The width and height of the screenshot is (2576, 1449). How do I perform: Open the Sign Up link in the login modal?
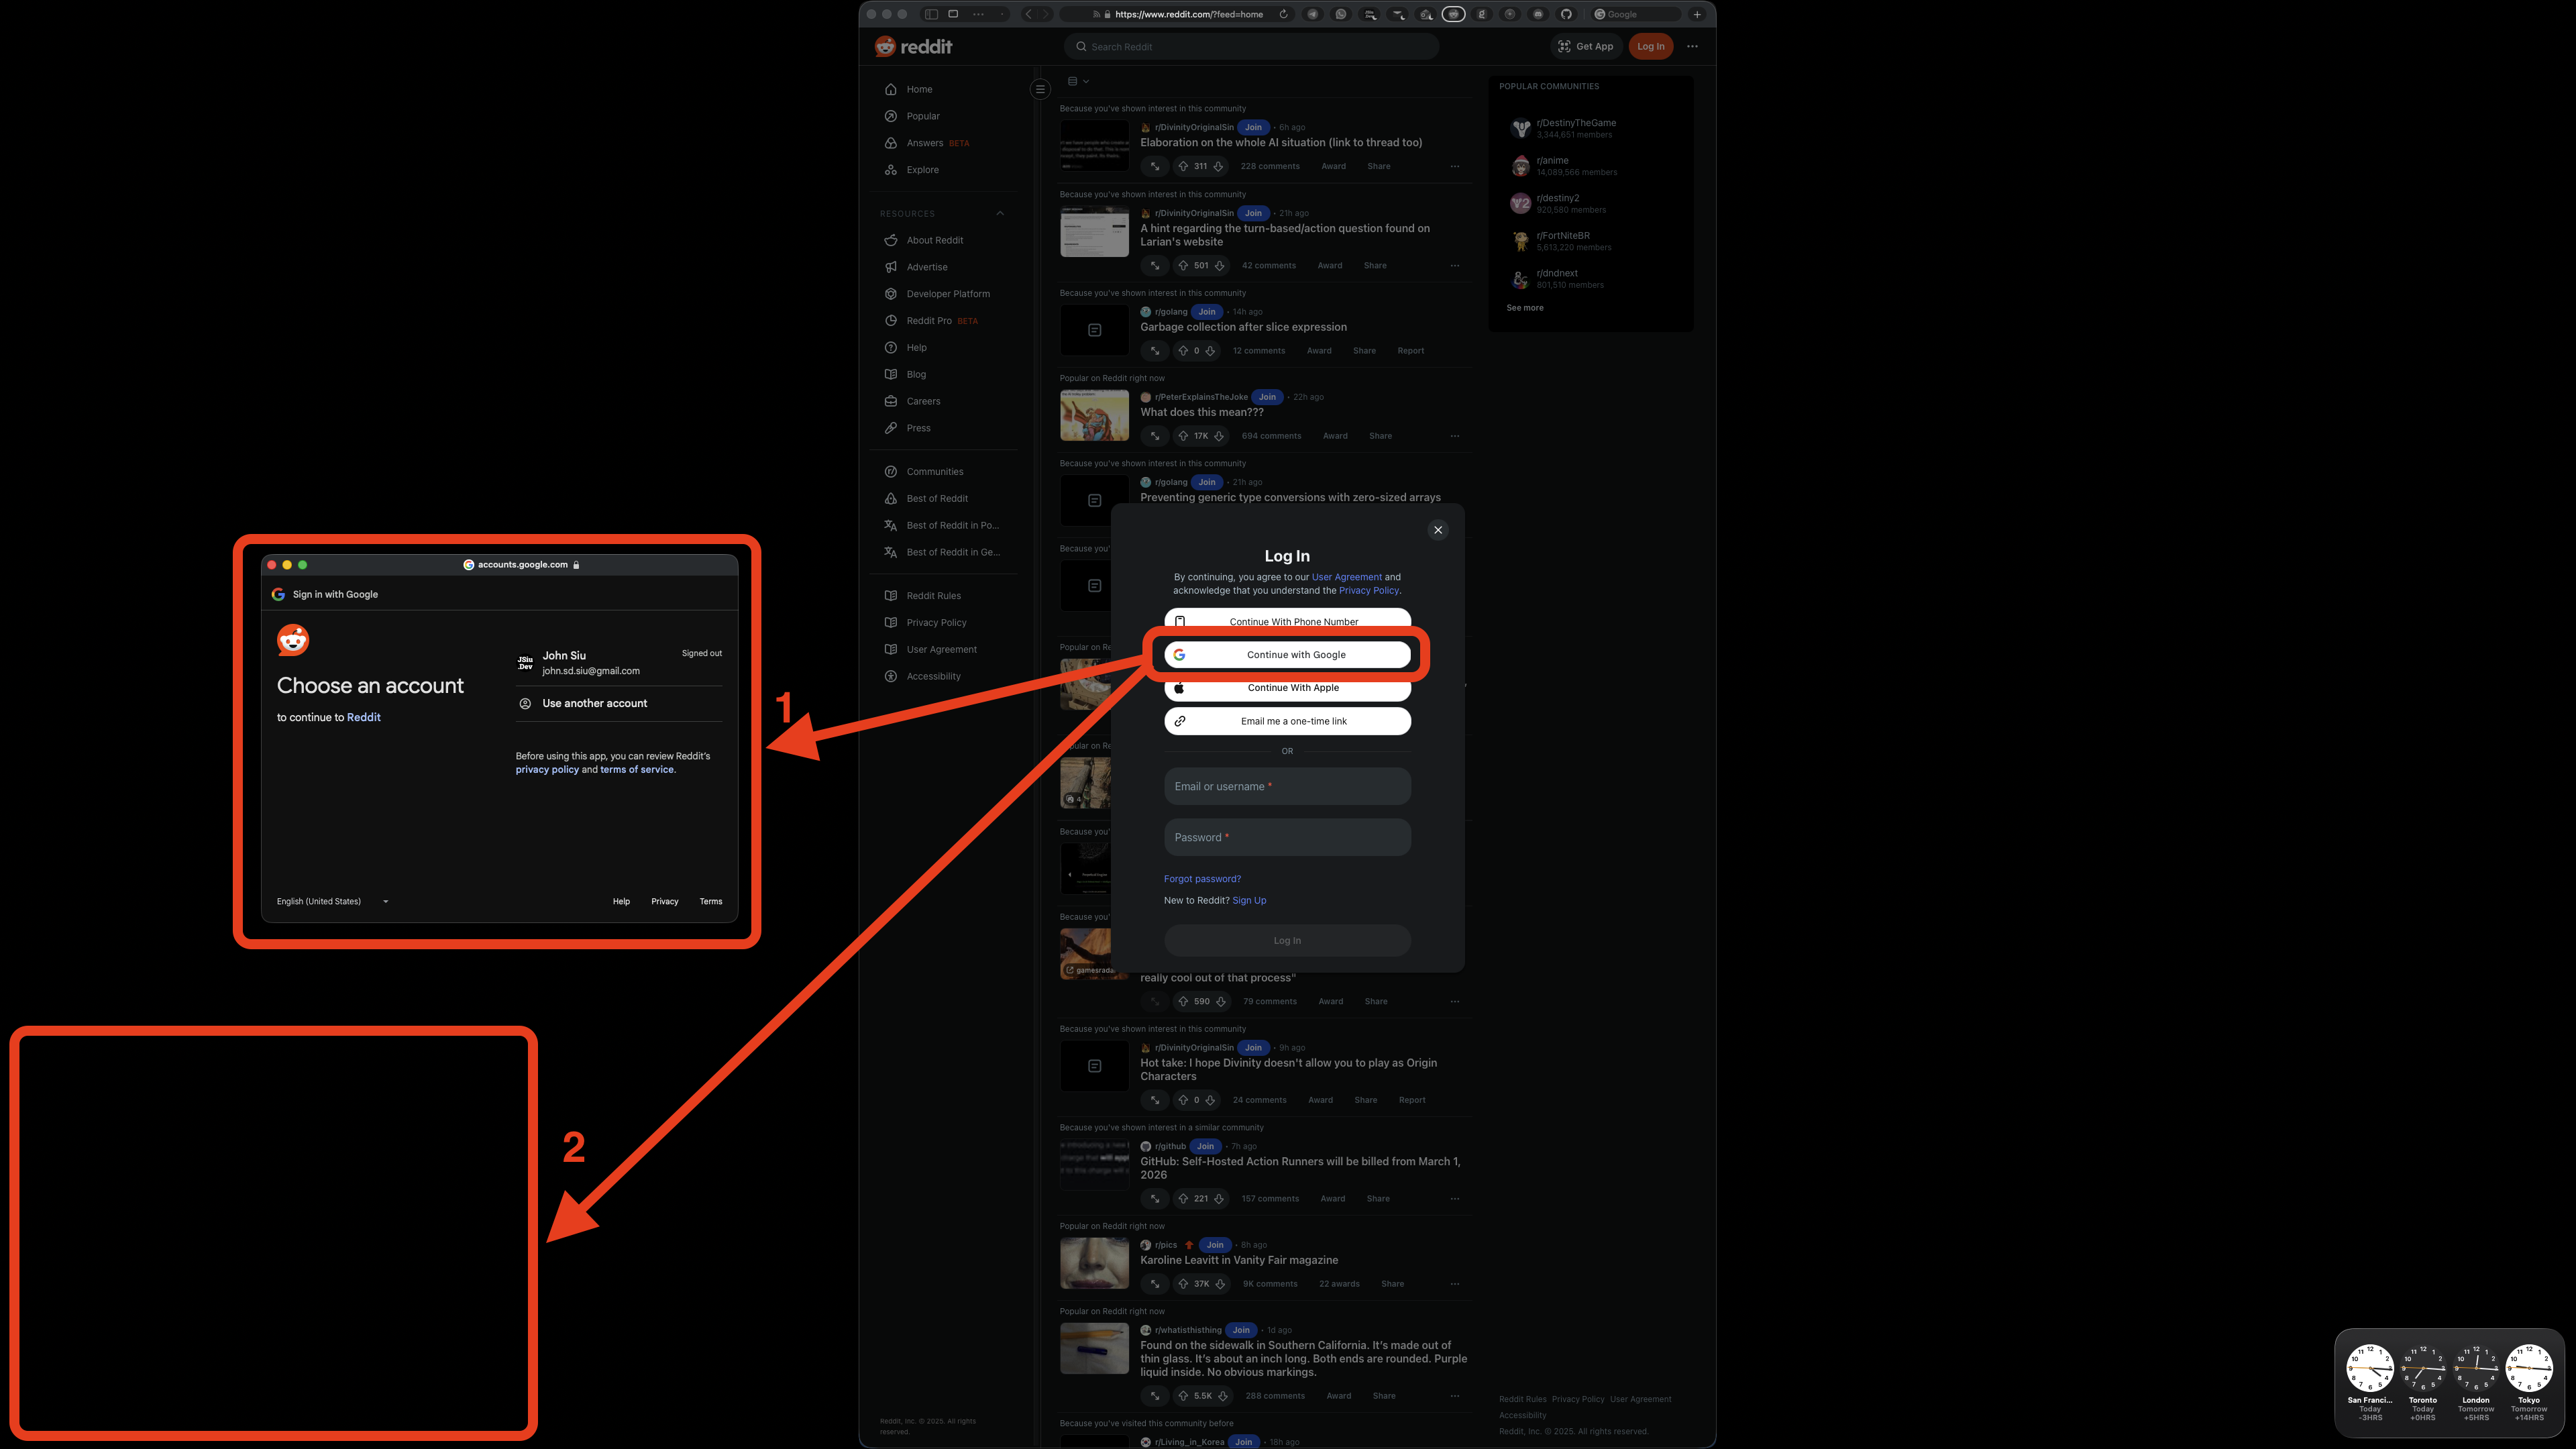[1249, 900]
